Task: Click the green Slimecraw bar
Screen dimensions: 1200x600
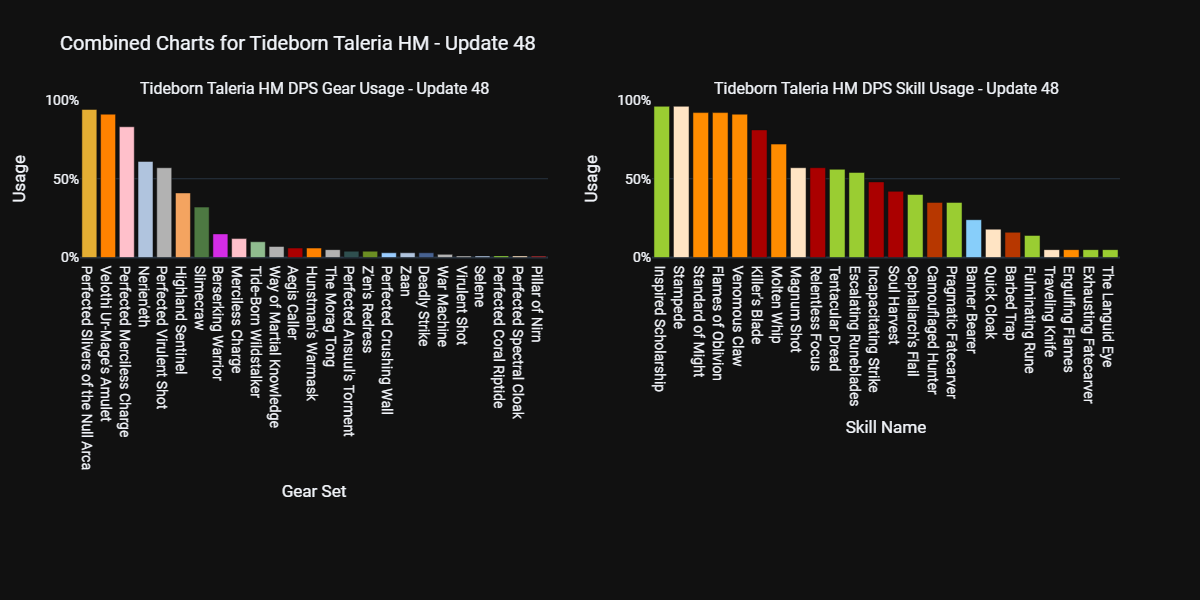Action: (202, 232)
